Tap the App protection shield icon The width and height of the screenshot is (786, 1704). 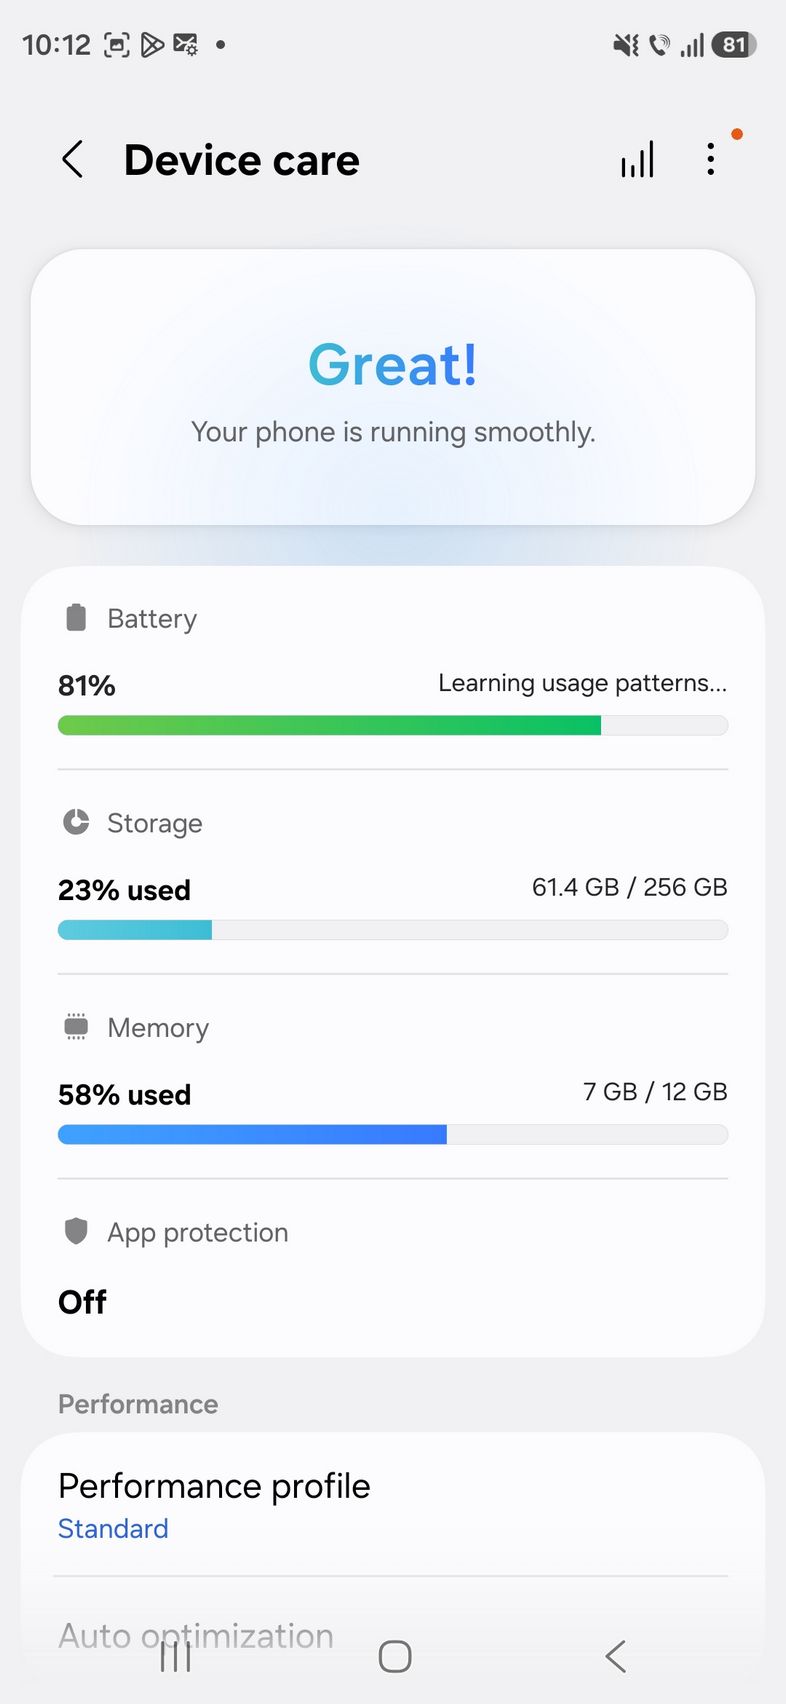(x=76, y=1231)
